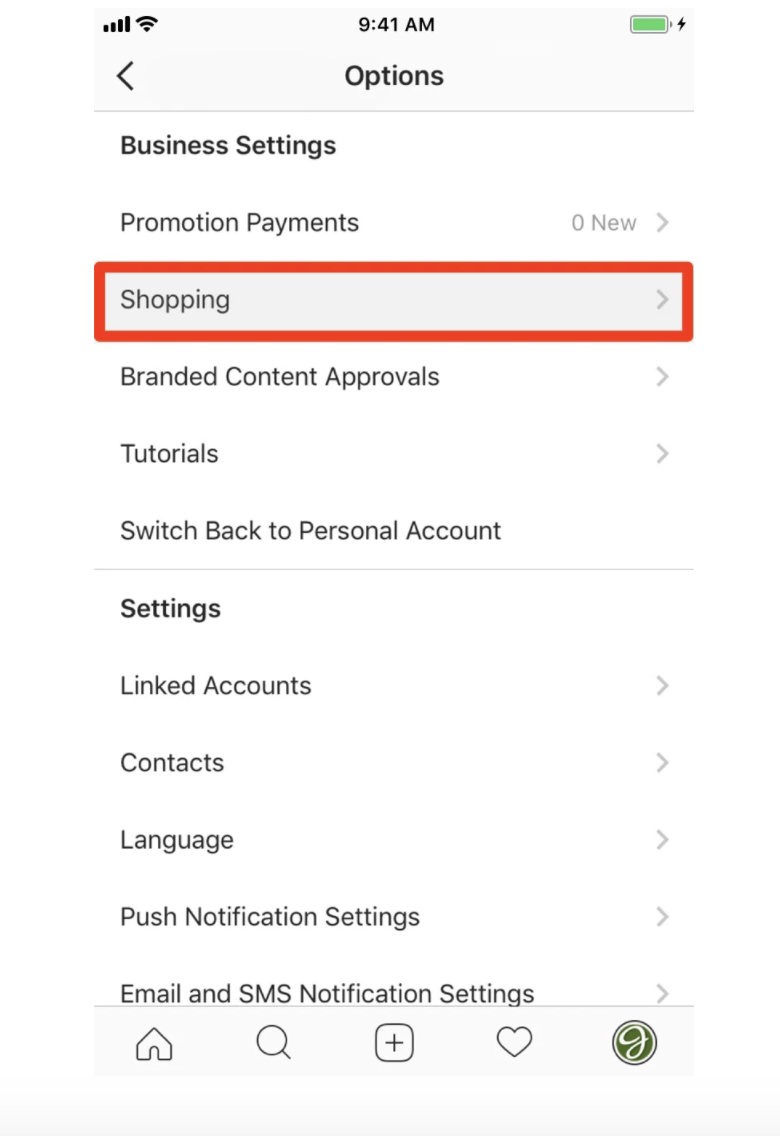Open the Home feed tab icon
780x1136 pixels.
(x=154, y=1043)
